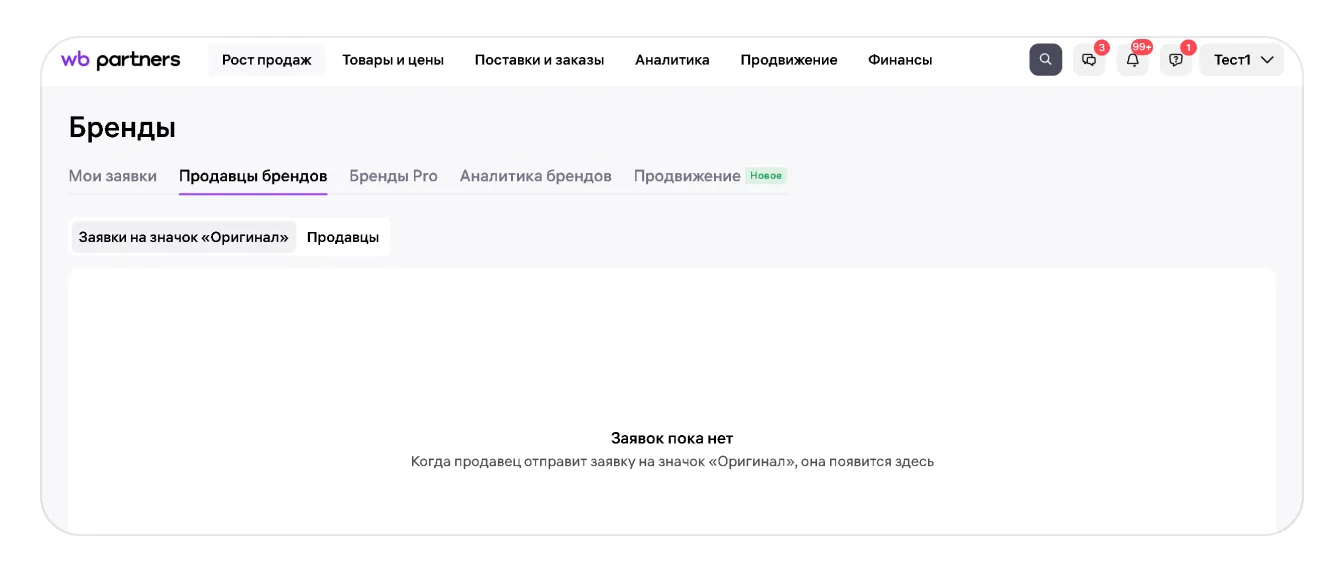Select the Продавцы брендов tab
The image size is (1344, 572).
point(253,176)
